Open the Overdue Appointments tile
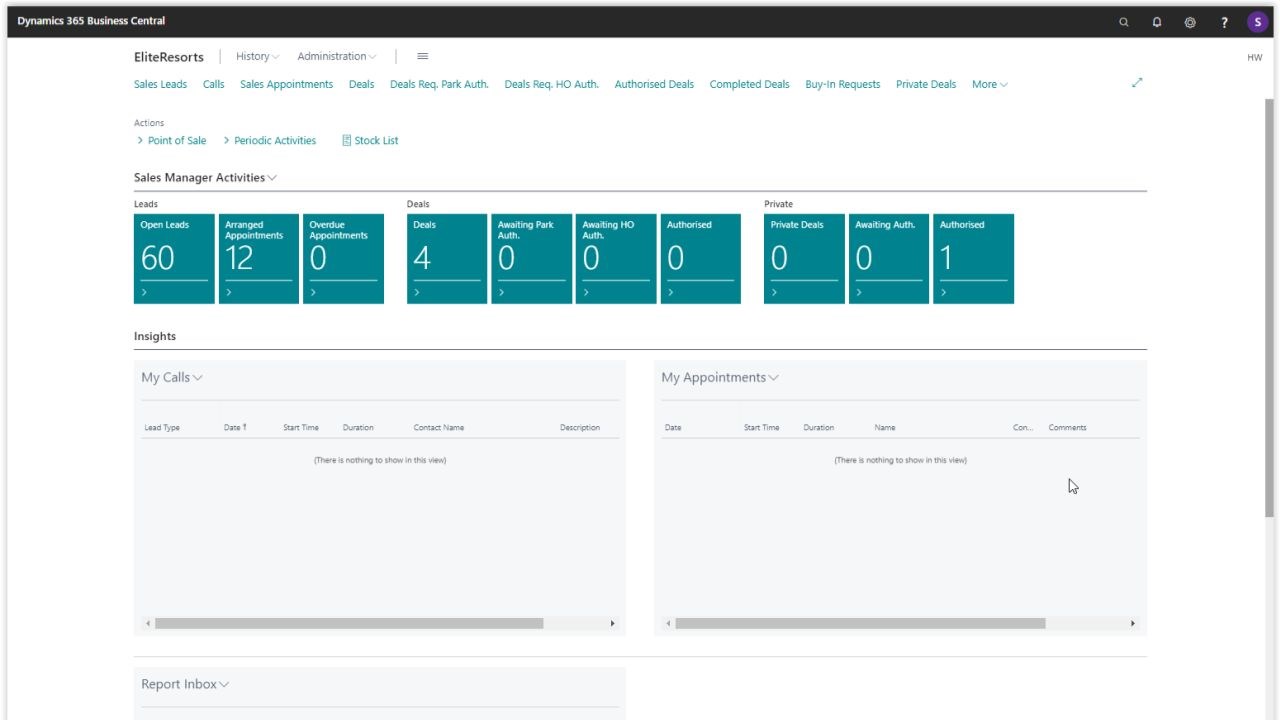The width and height of the screenshot is (1280, 720). pos(343,259)
